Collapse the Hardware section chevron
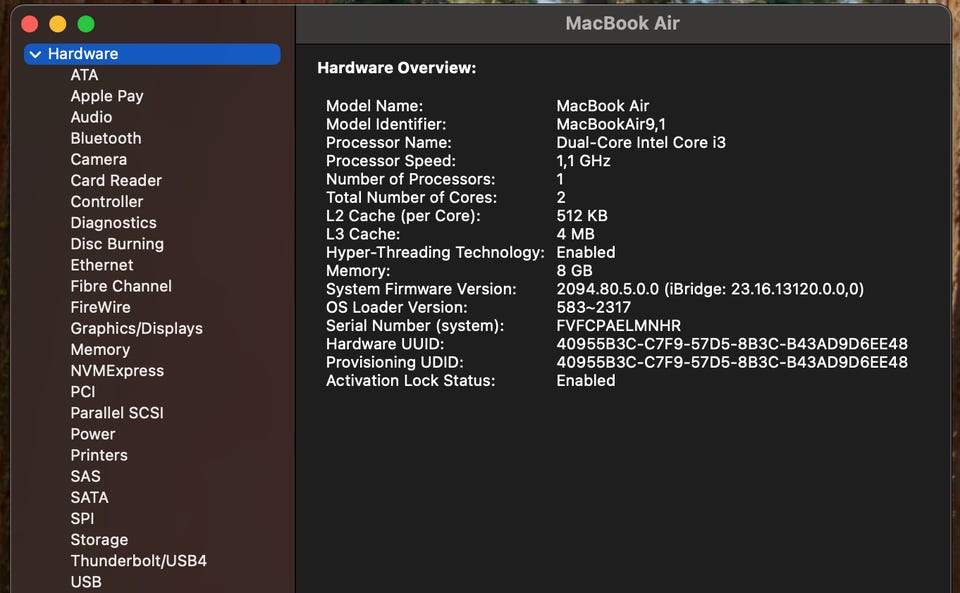 tap(36, 54)
